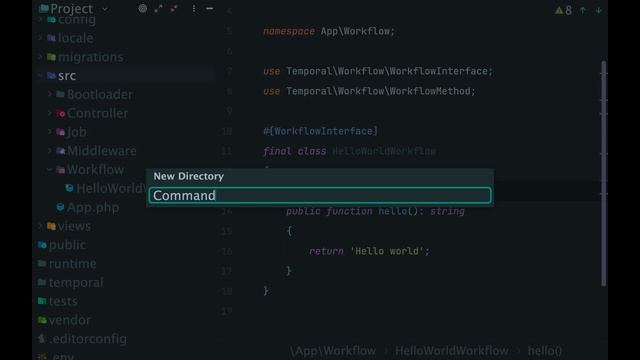Open the App.php file
The image size is (640, 360).
[x=93, y=207]
